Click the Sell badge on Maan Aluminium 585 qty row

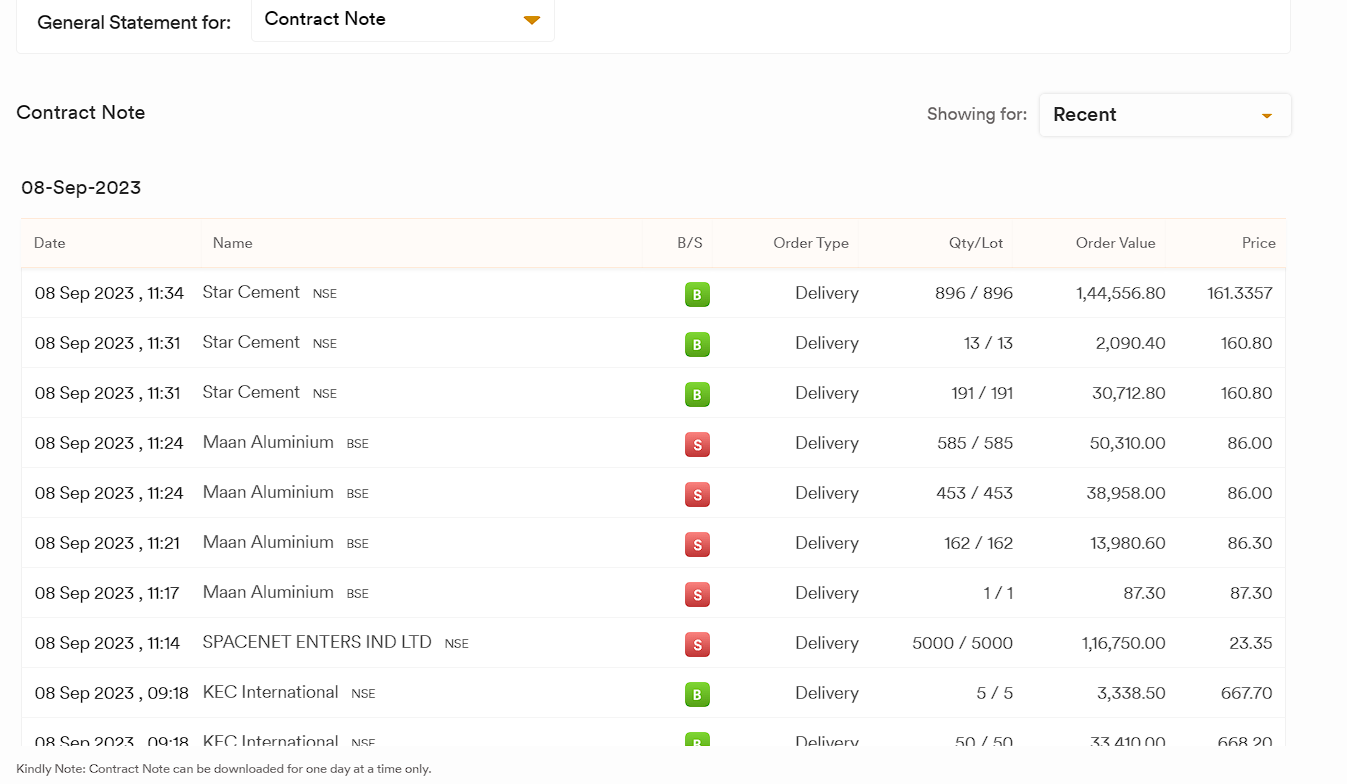(x=697, y=444)
